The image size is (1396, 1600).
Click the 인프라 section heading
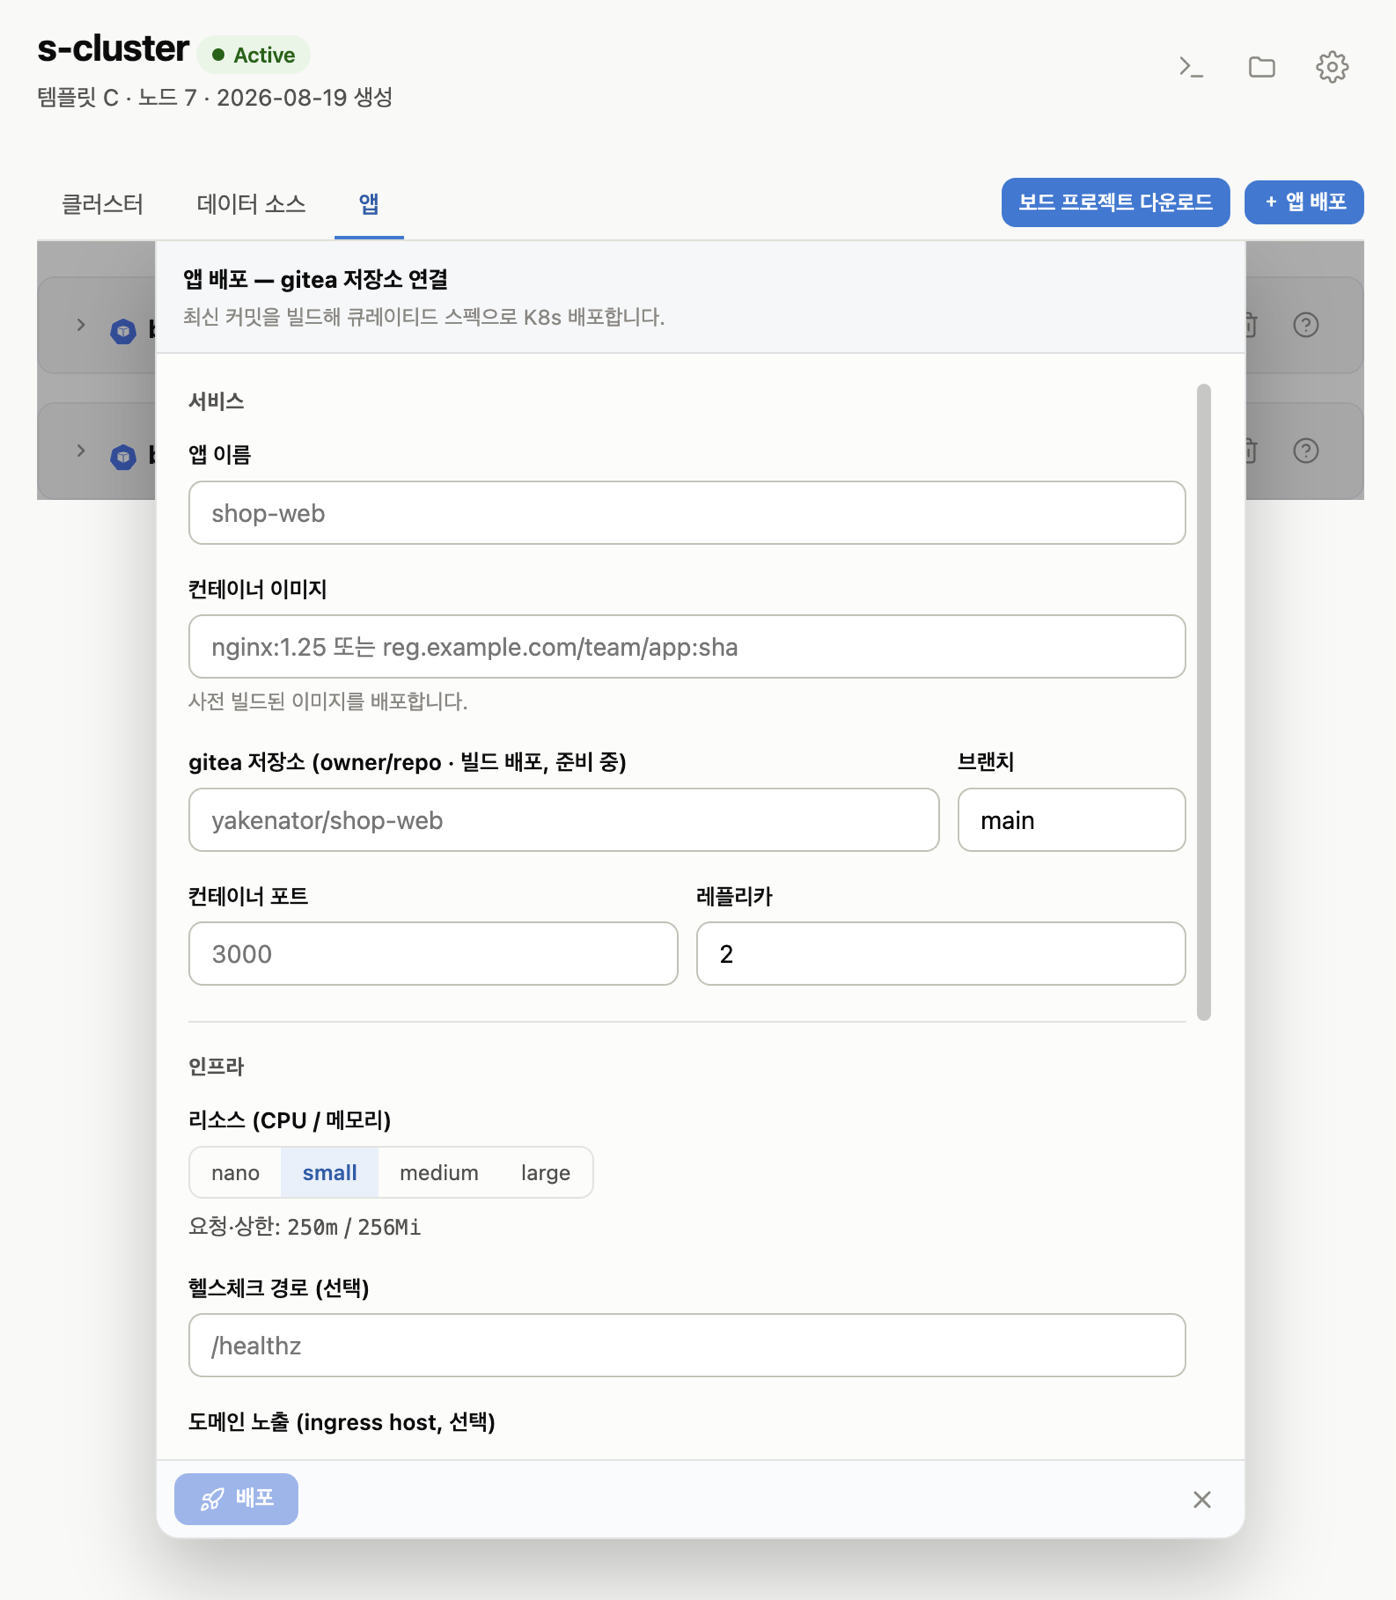[216, 1066]
